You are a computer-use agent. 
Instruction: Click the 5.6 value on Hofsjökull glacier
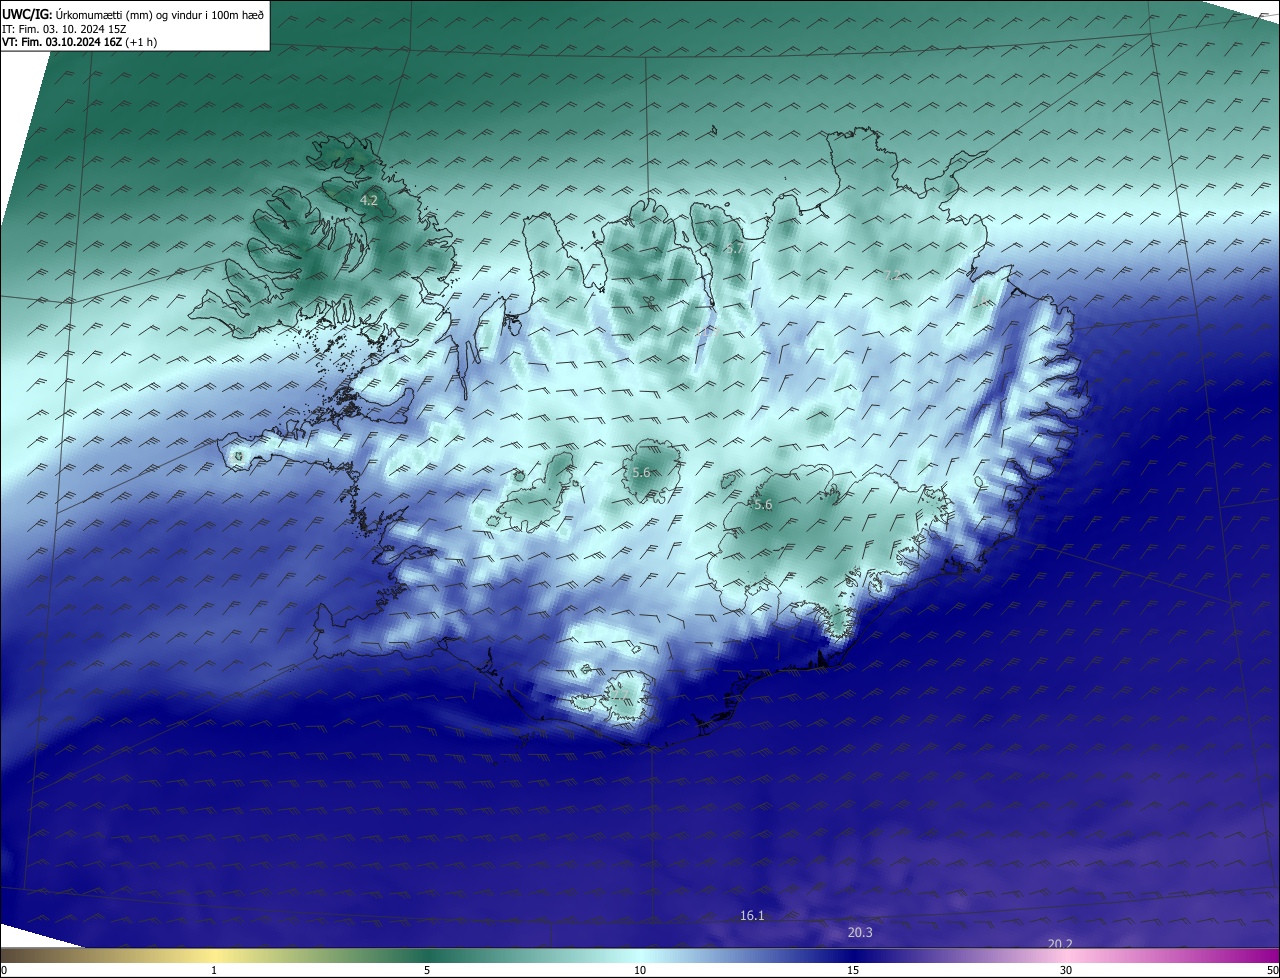pyautogui.click(x=641, y=472)
